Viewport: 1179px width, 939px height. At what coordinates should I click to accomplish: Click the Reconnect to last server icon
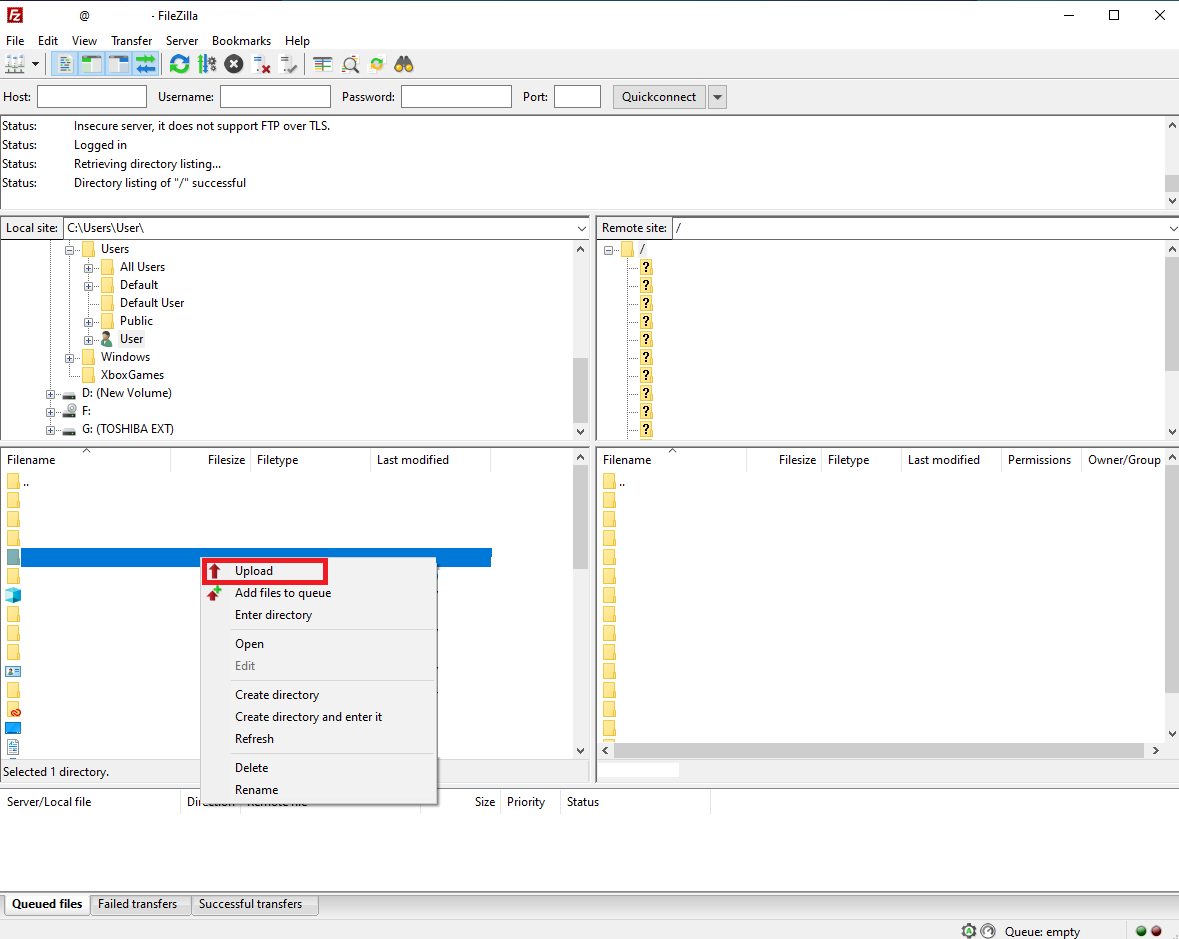point(288,65)
